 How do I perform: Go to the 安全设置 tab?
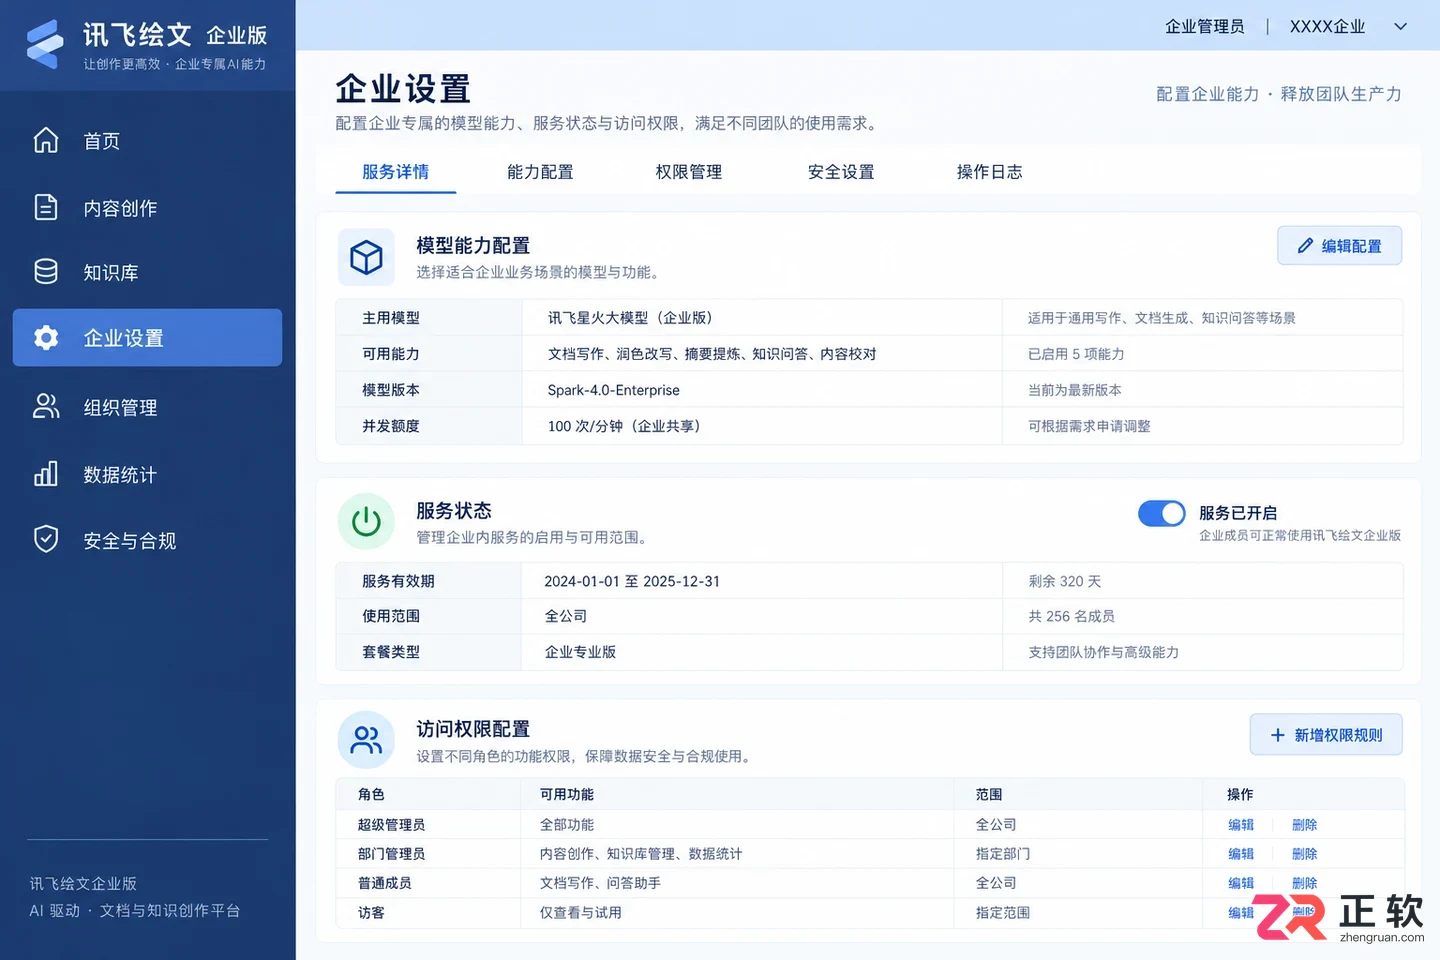(841, 172)
